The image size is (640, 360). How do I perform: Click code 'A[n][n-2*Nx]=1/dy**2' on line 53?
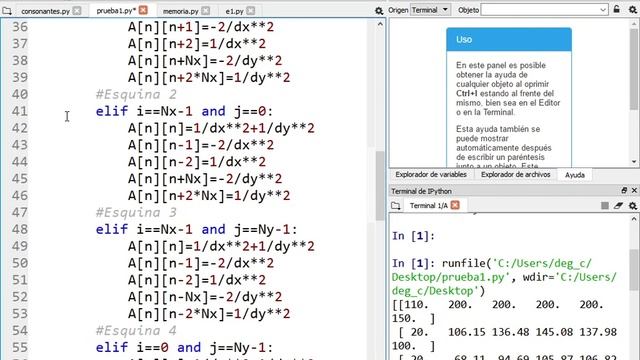click(x=209, y=313)
